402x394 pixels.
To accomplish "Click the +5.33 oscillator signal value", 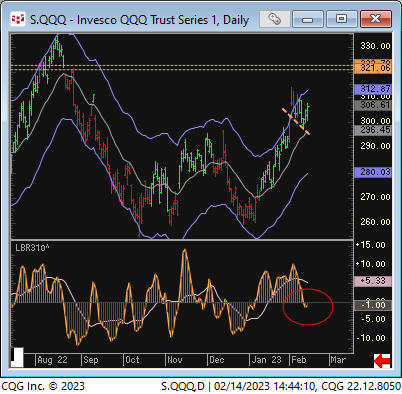I will 372,281.
